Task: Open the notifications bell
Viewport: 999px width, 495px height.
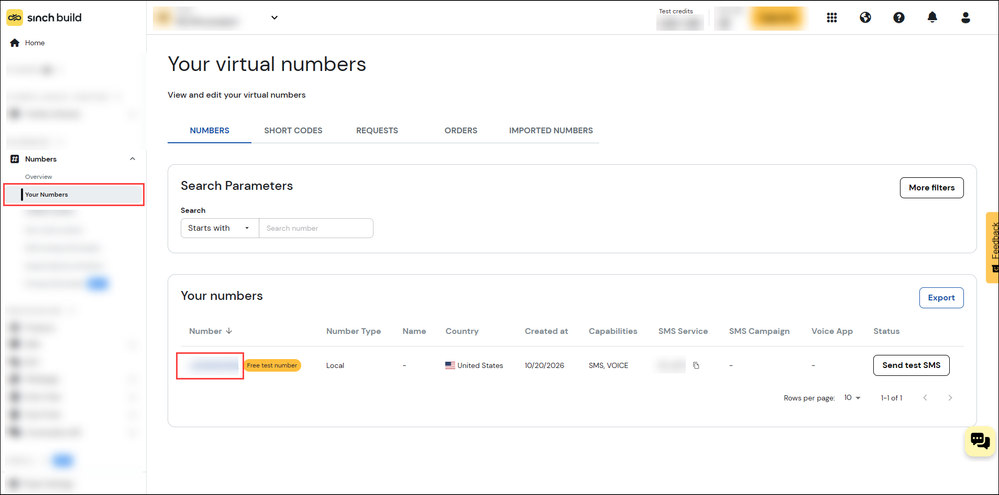Action: [932, 17]
